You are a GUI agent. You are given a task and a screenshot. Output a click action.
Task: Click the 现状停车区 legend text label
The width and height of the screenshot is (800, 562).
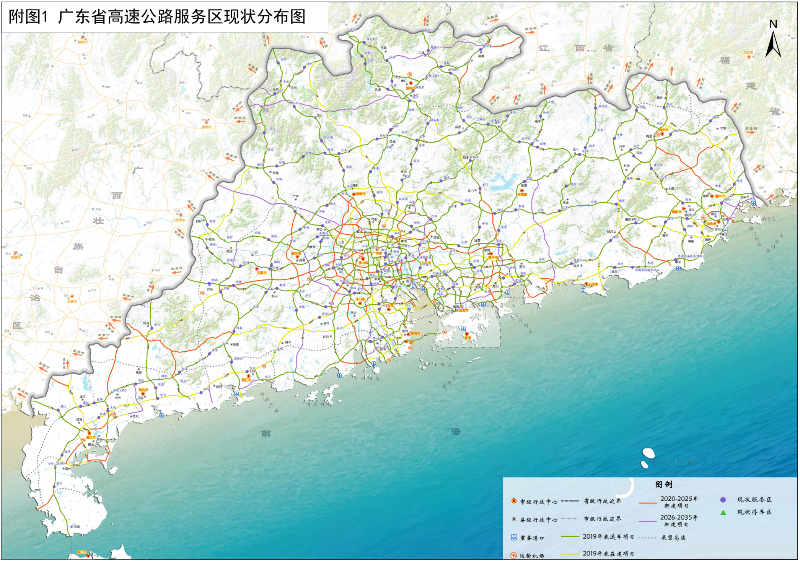[755, 513]
